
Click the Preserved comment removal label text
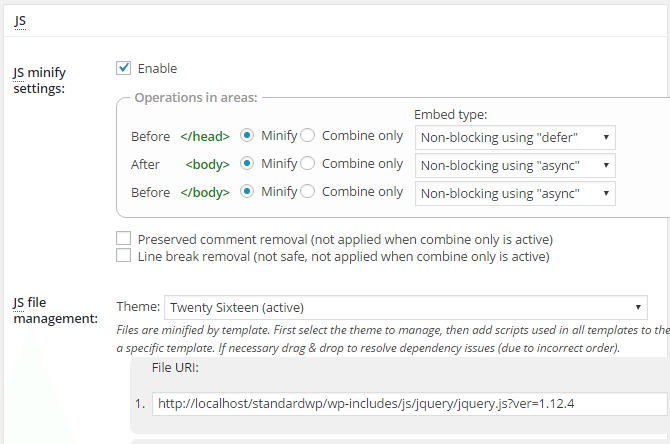point(345,239)
